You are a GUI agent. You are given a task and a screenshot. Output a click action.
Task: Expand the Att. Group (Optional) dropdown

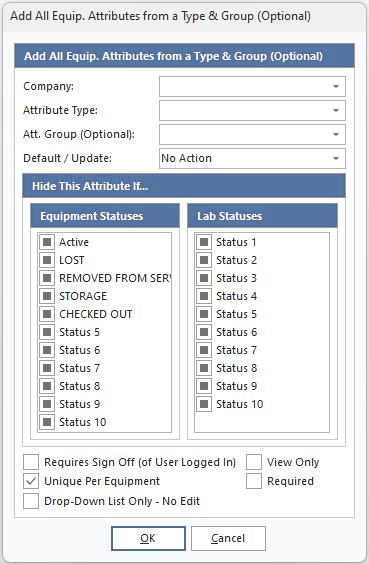tap(252, 134)
